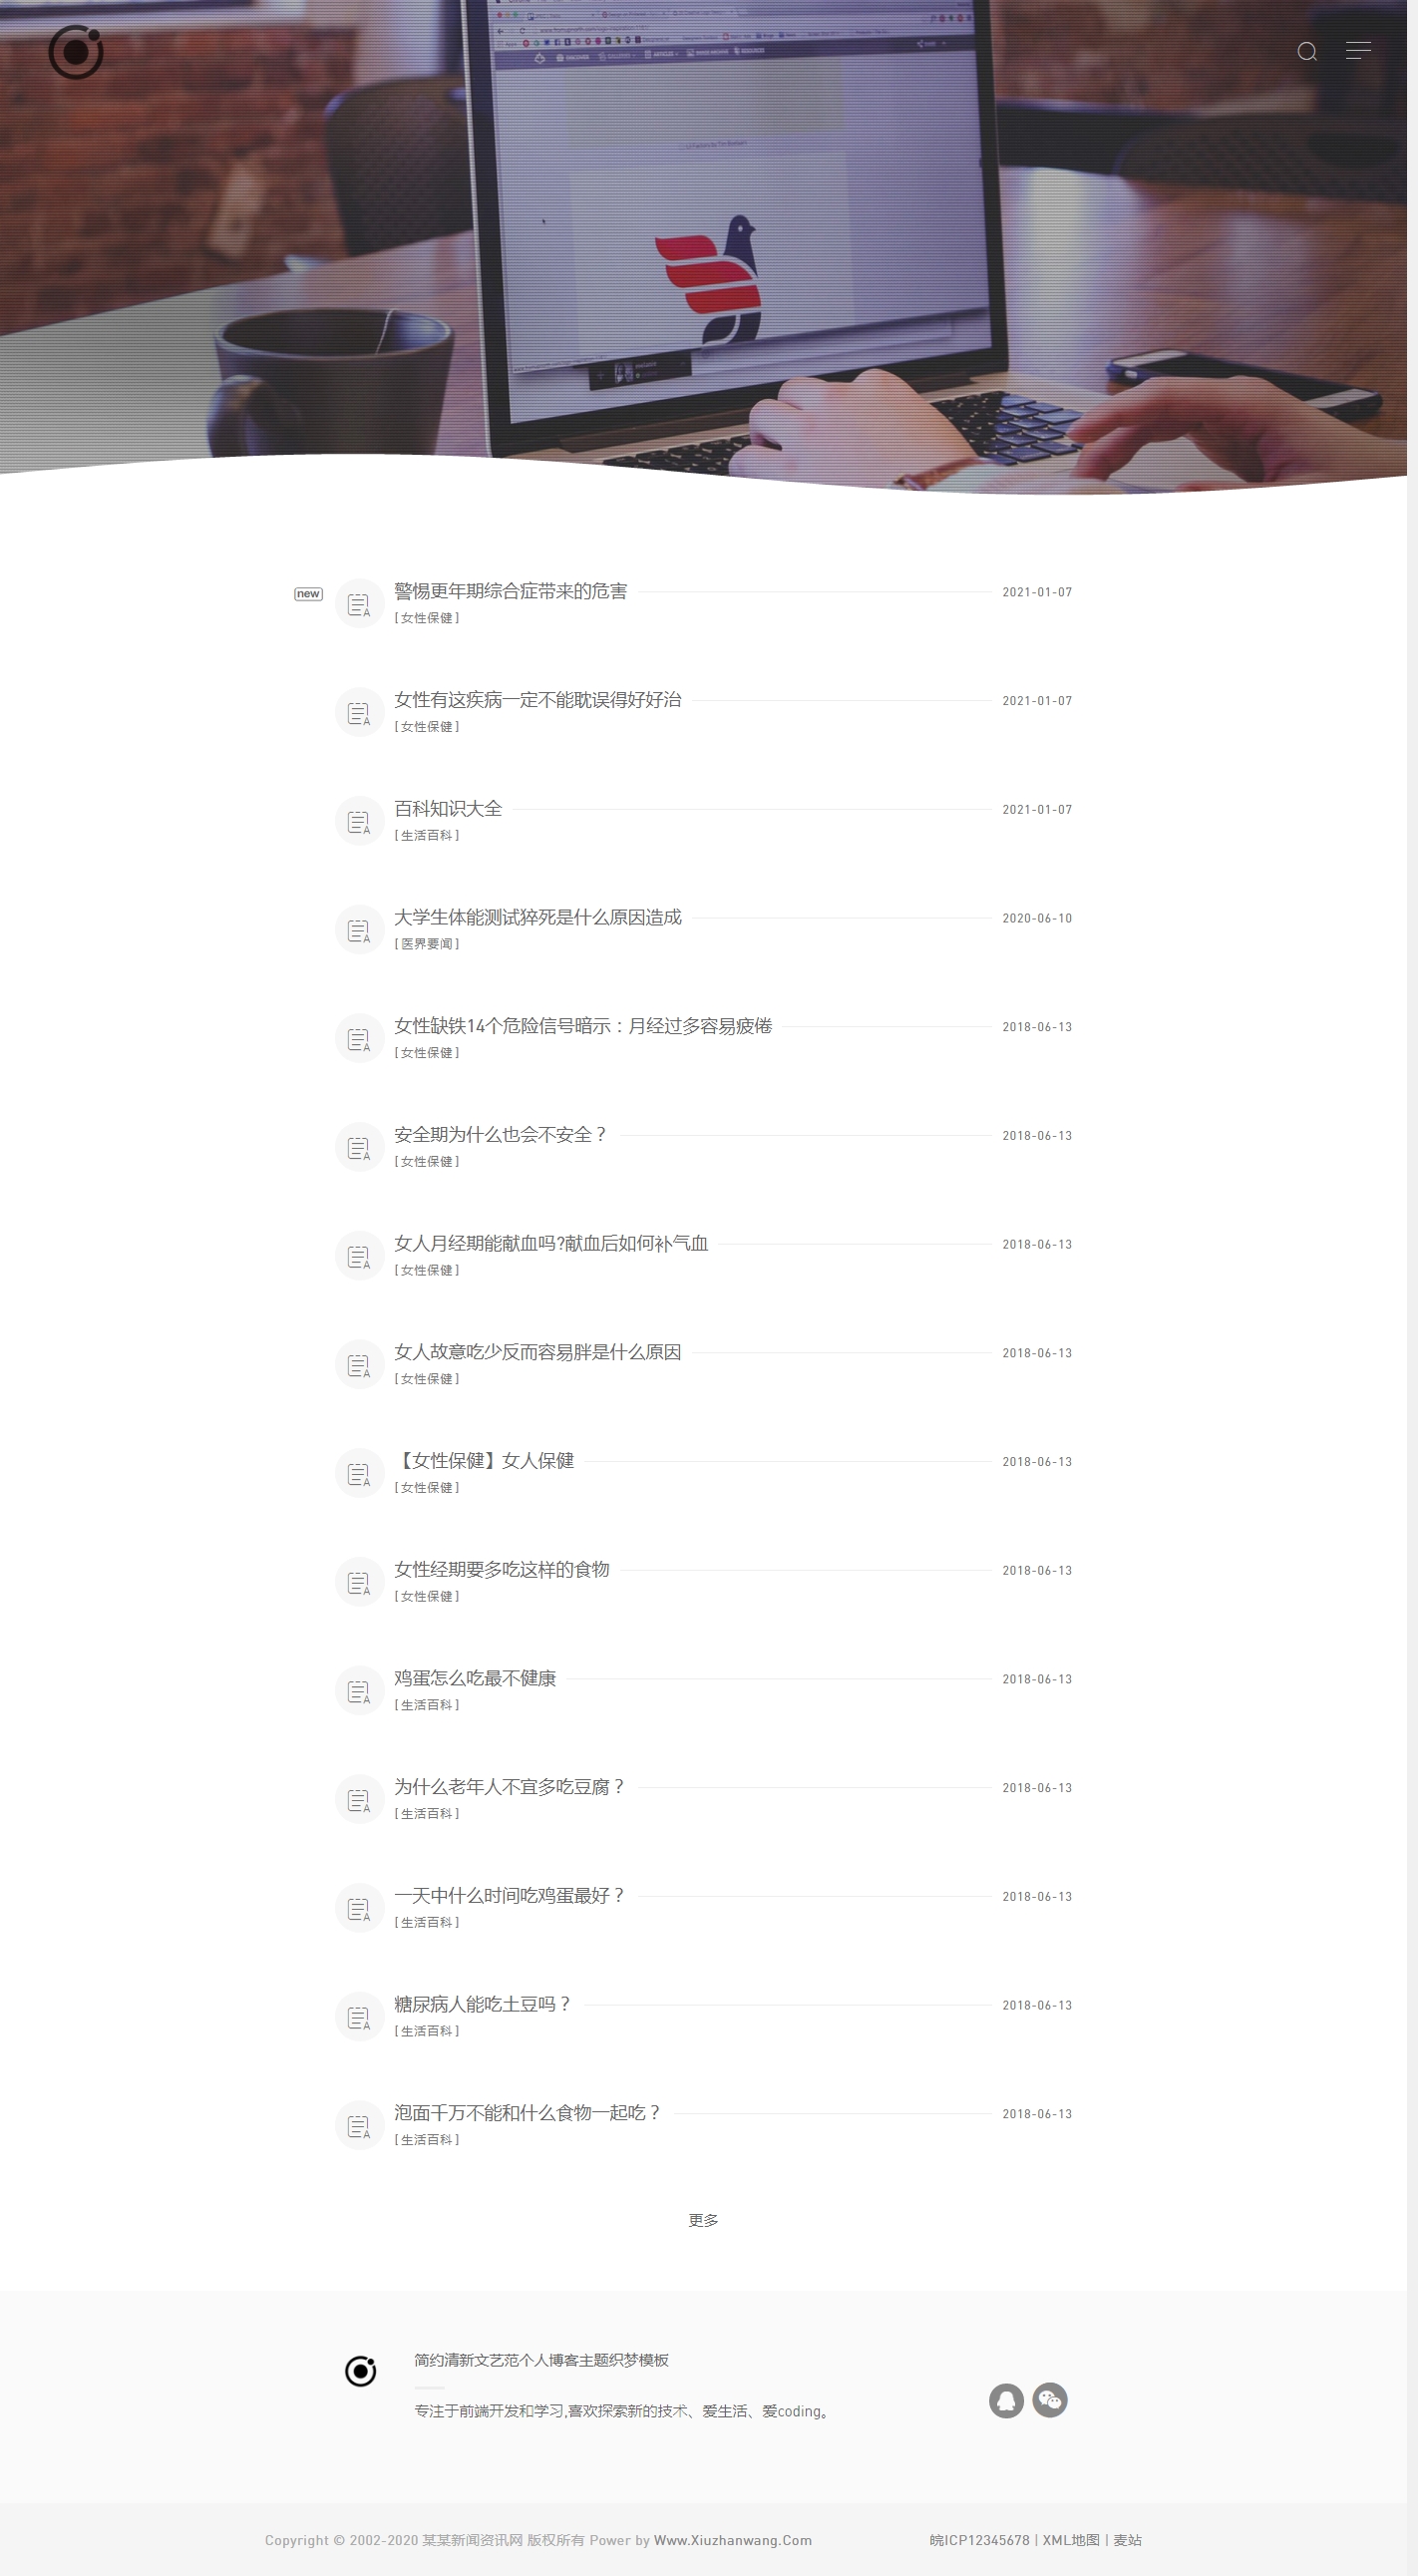Click the 皖ICP12345678 footer link
Image resolution: width=1418 pixels, height=2576 pixels.
point(979,2540)
